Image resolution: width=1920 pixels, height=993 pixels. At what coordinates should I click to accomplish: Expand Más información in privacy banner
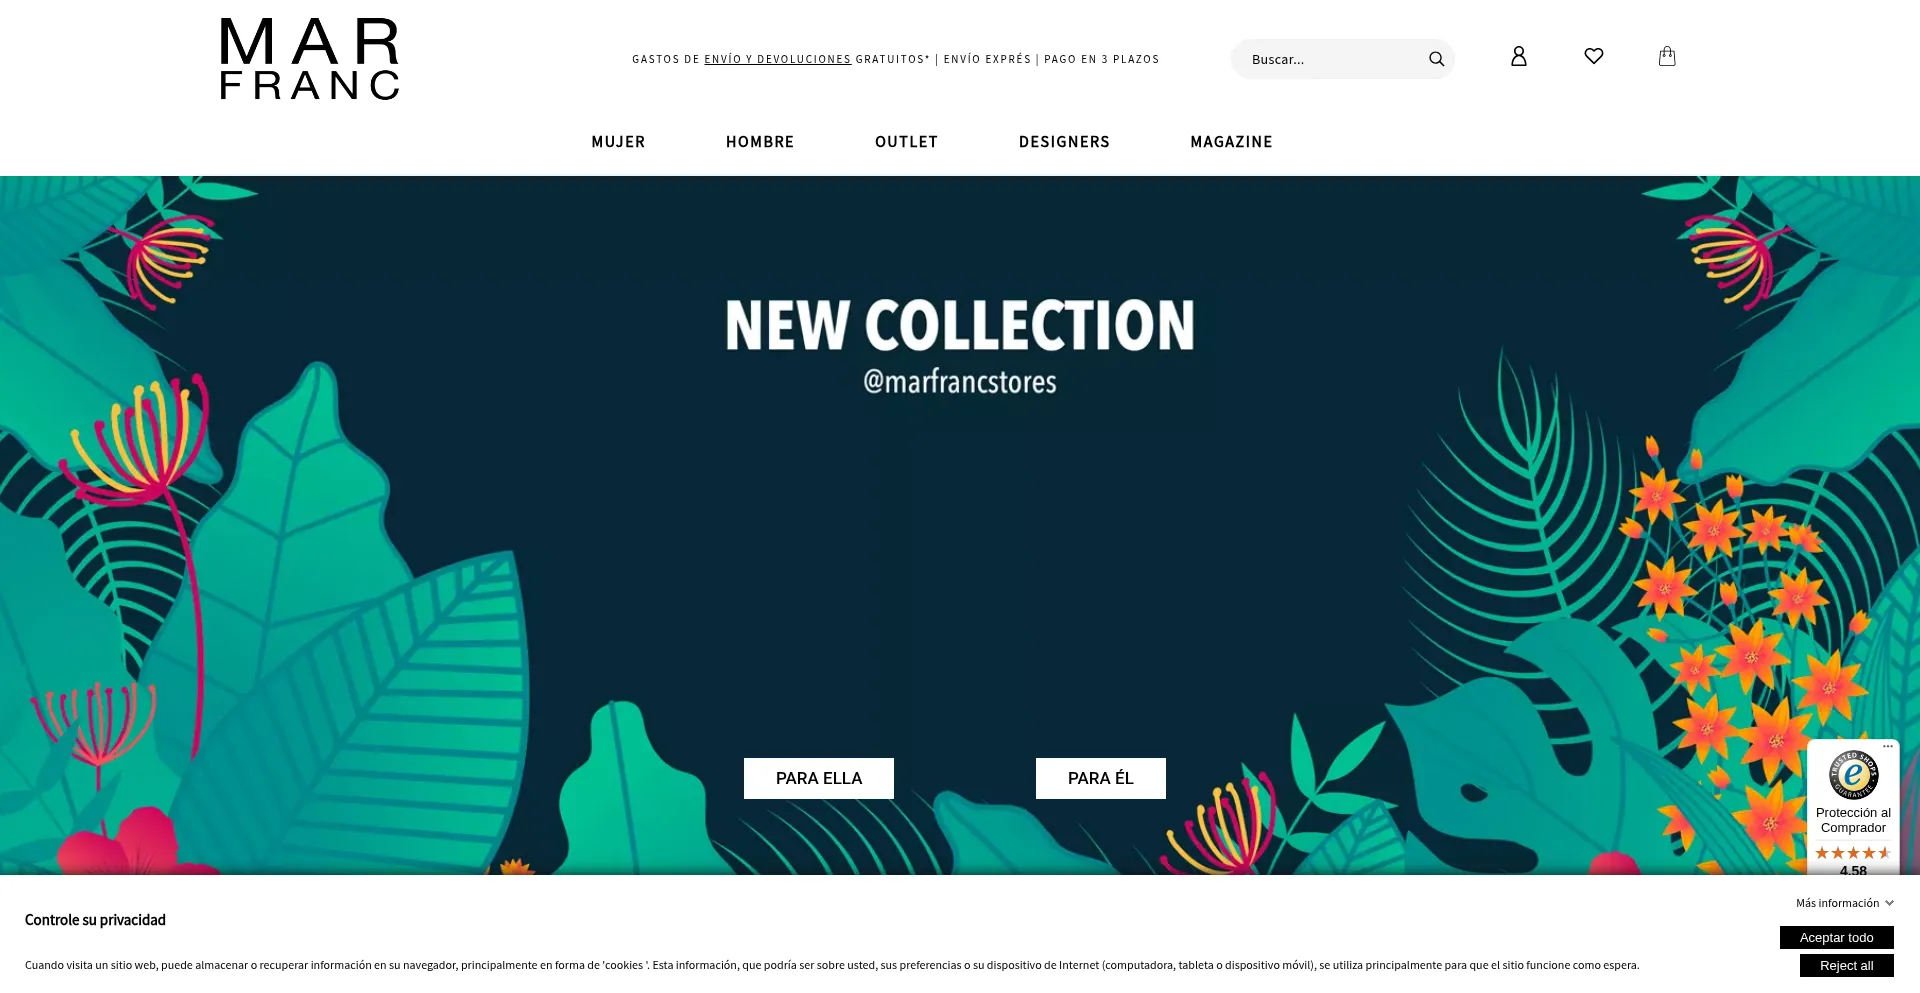(x=1845, y=903)
